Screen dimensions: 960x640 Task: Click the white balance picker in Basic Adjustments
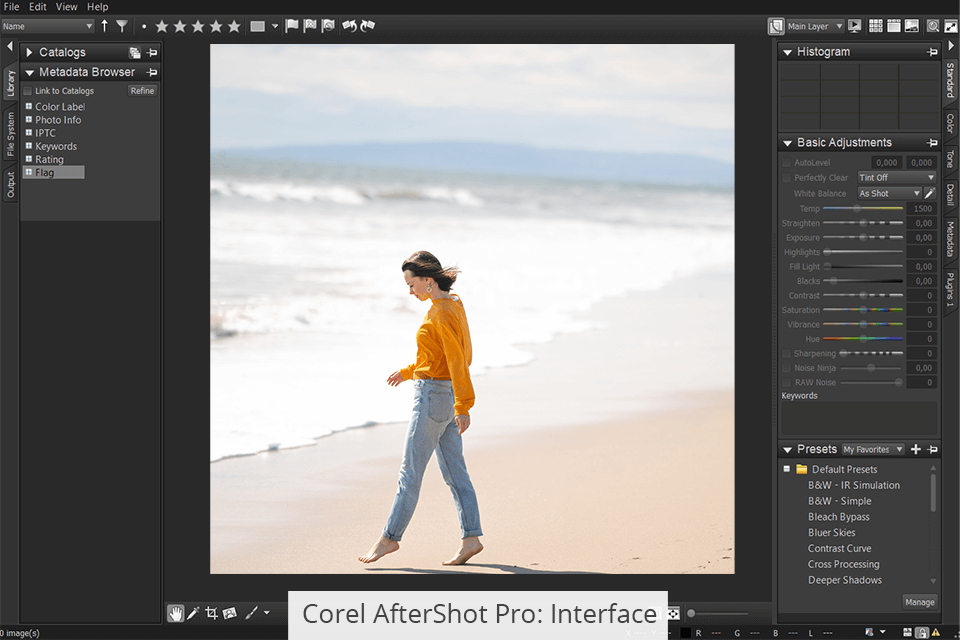point(929,193)
